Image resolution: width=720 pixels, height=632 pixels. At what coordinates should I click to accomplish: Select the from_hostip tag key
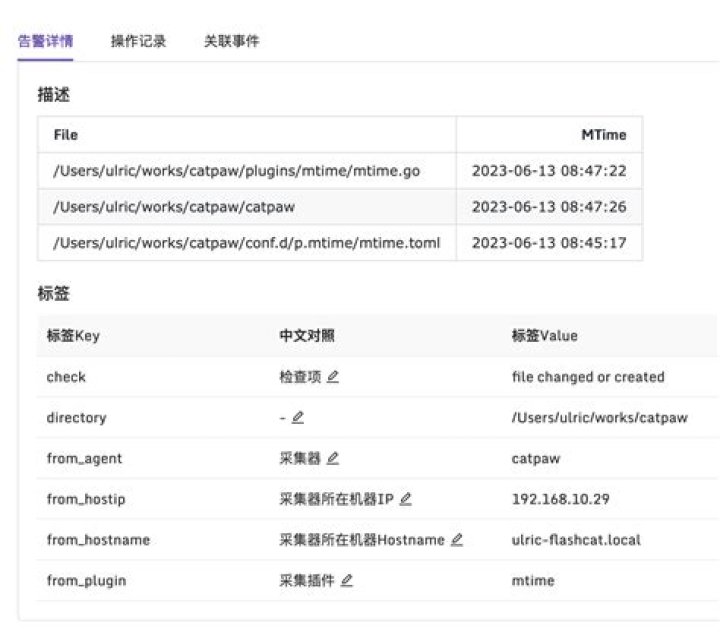(x=86, y=499)
